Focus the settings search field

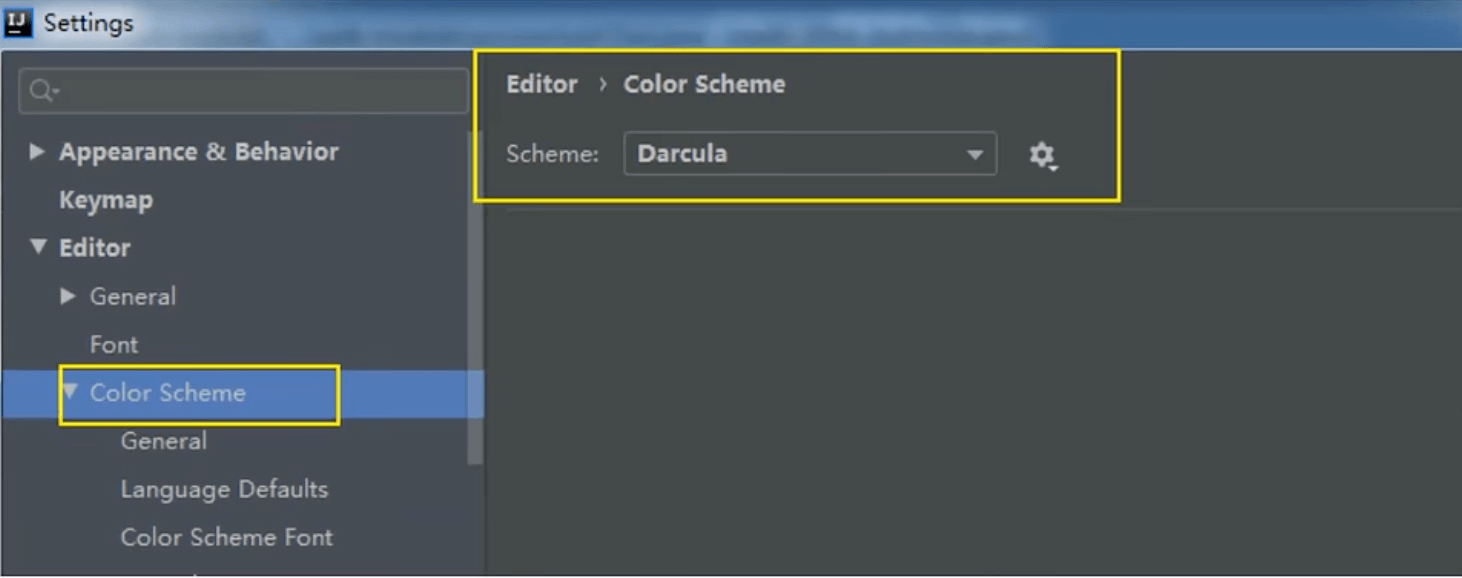pos(260,91)
